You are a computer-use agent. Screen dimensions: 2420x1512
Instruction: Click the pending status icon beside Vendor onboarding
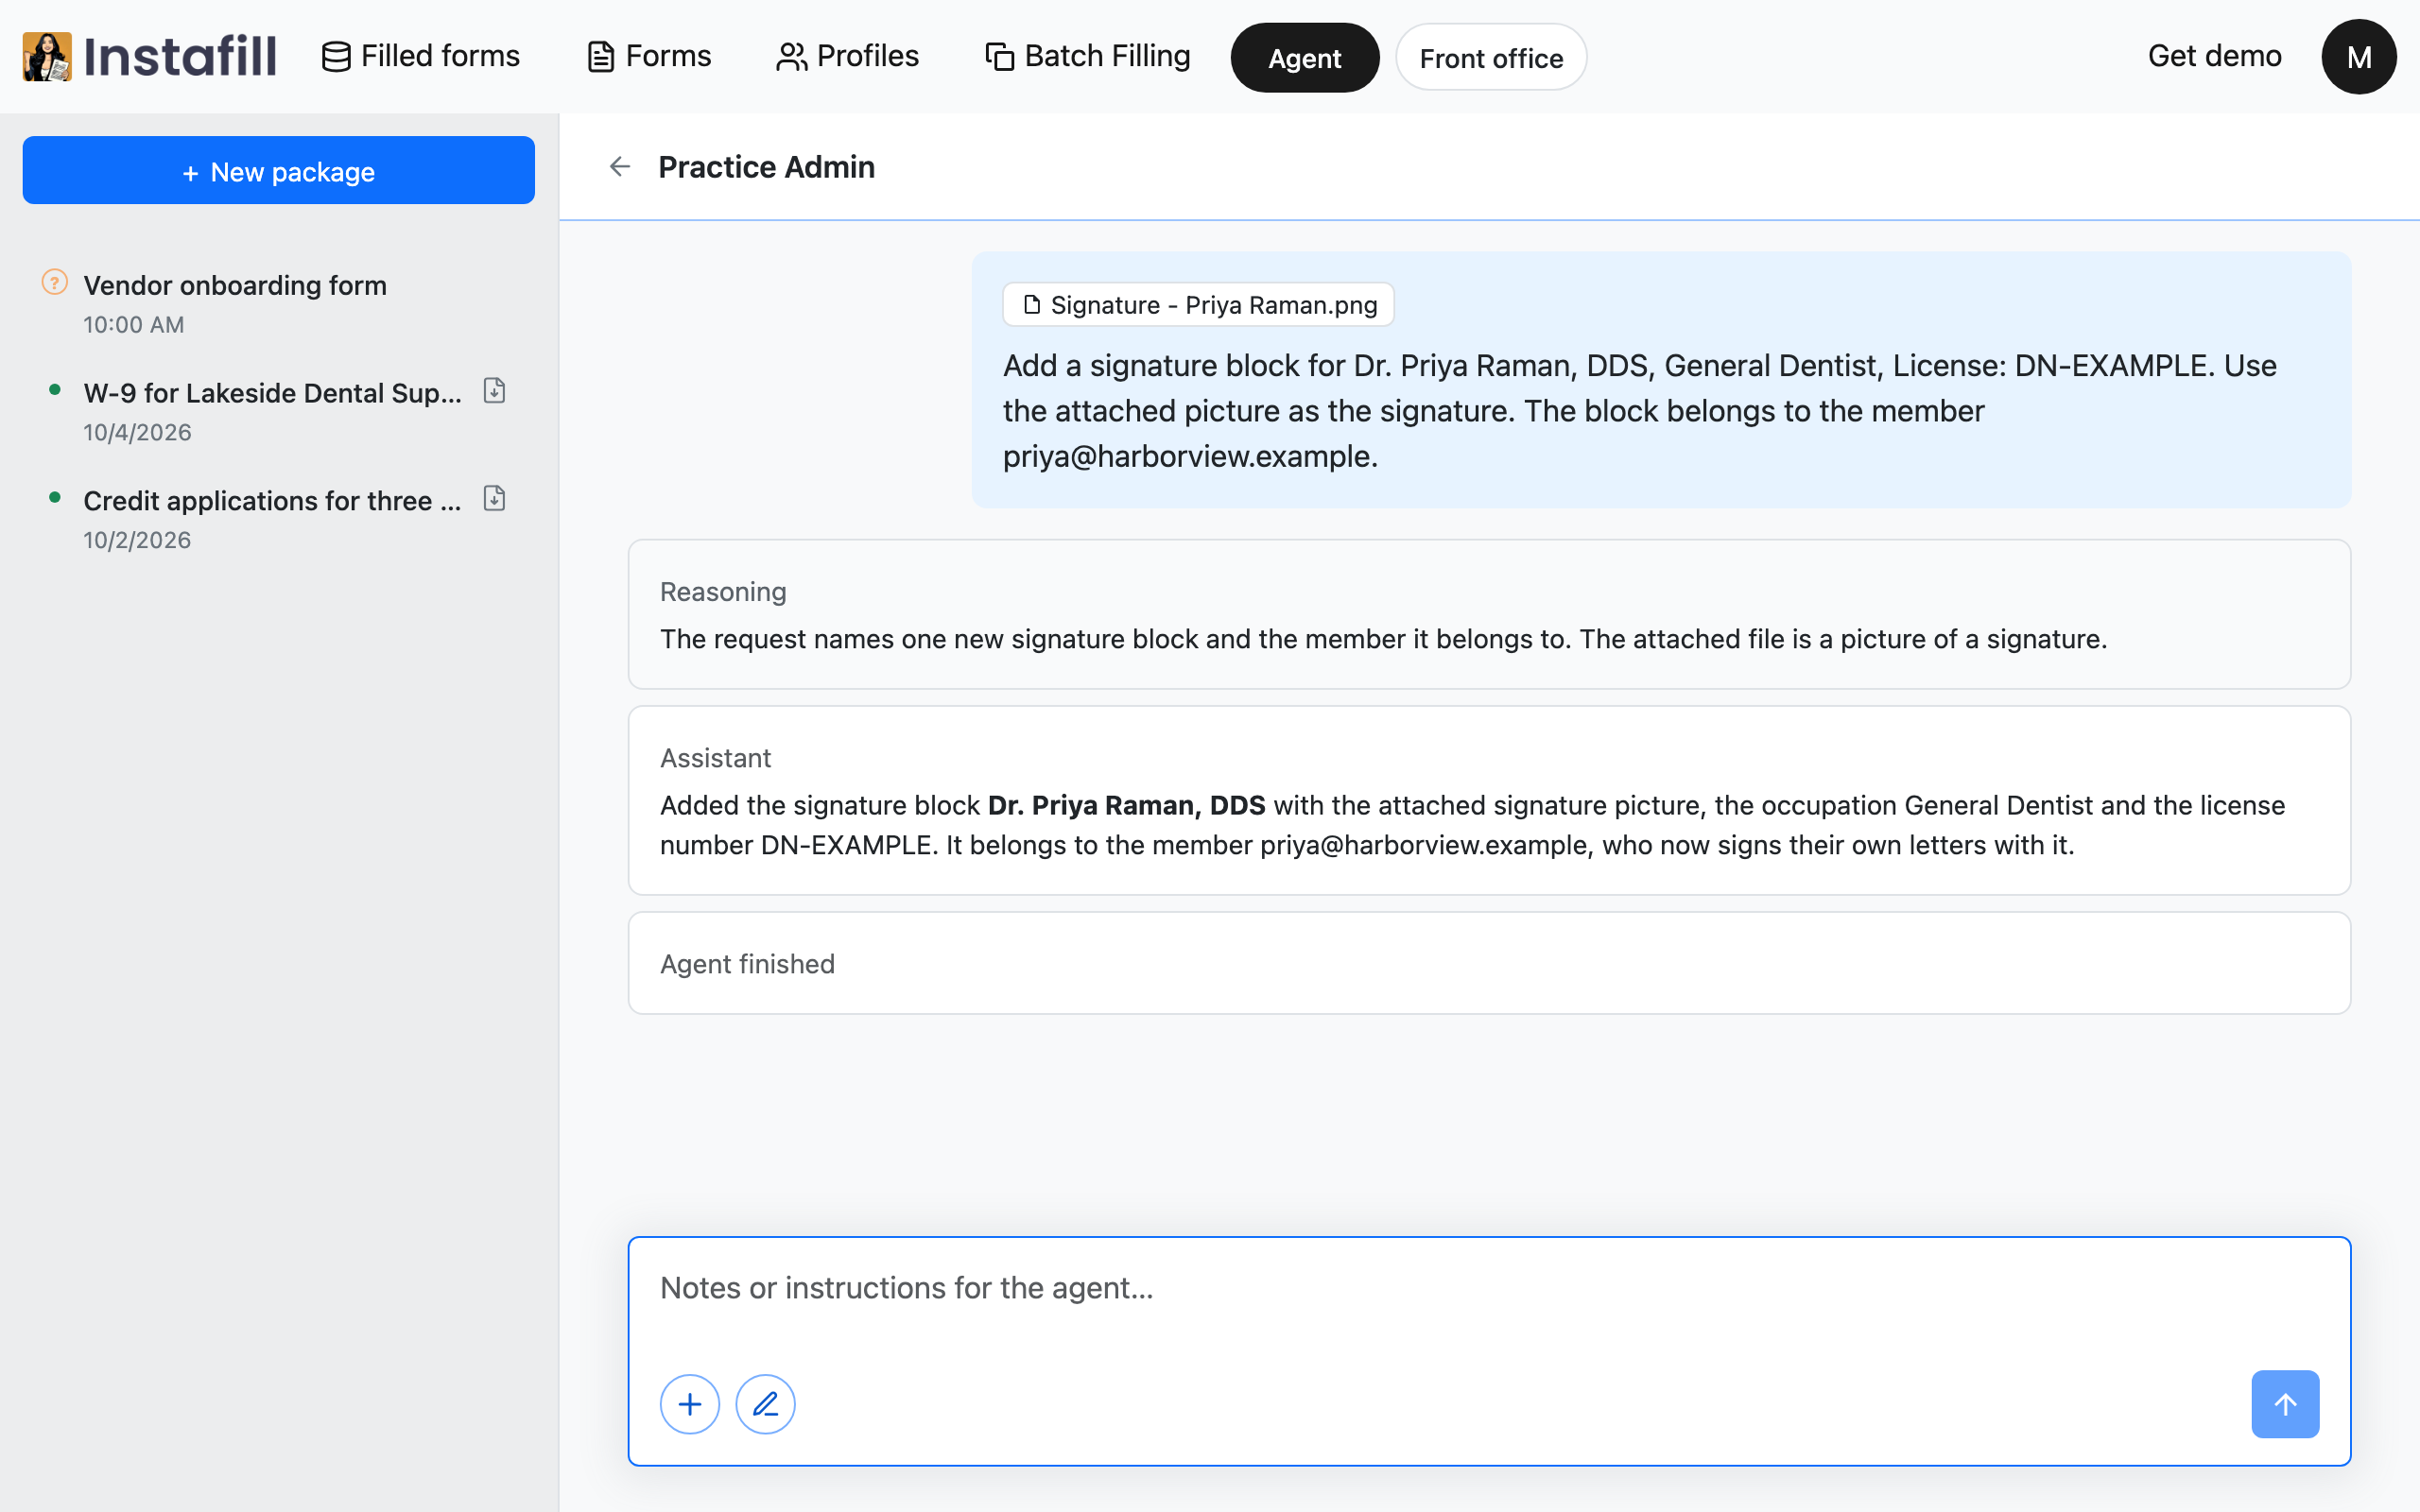coord(54,283)
